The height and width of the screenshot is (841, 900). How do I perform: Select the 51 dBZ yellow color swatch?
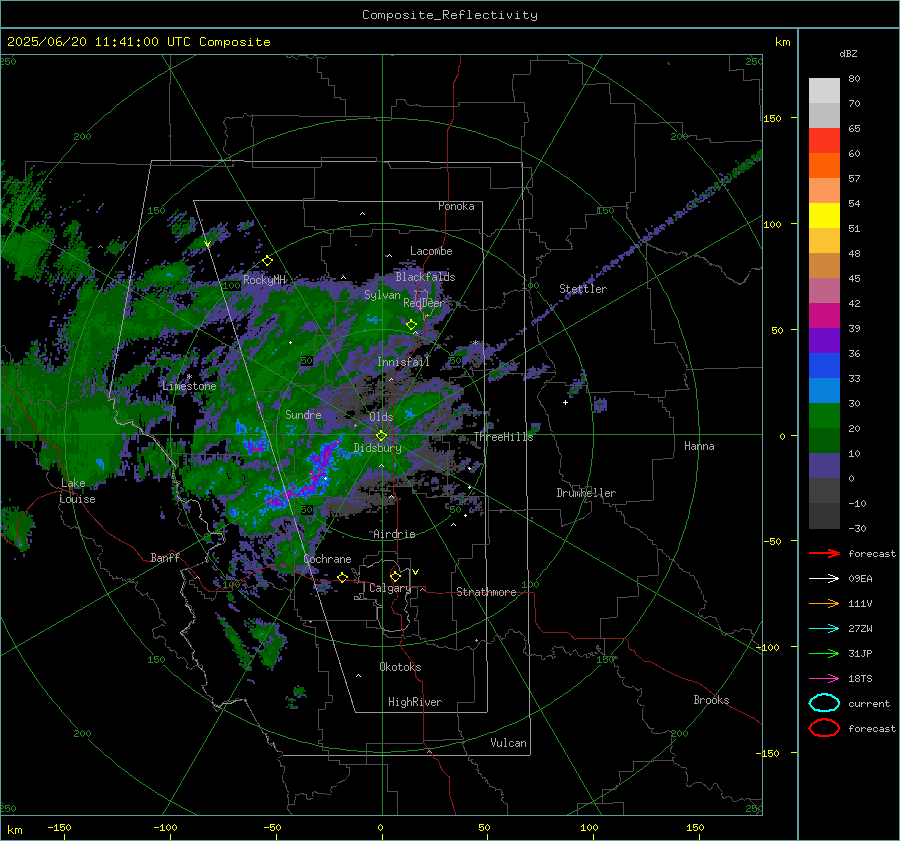click(824, 215)
